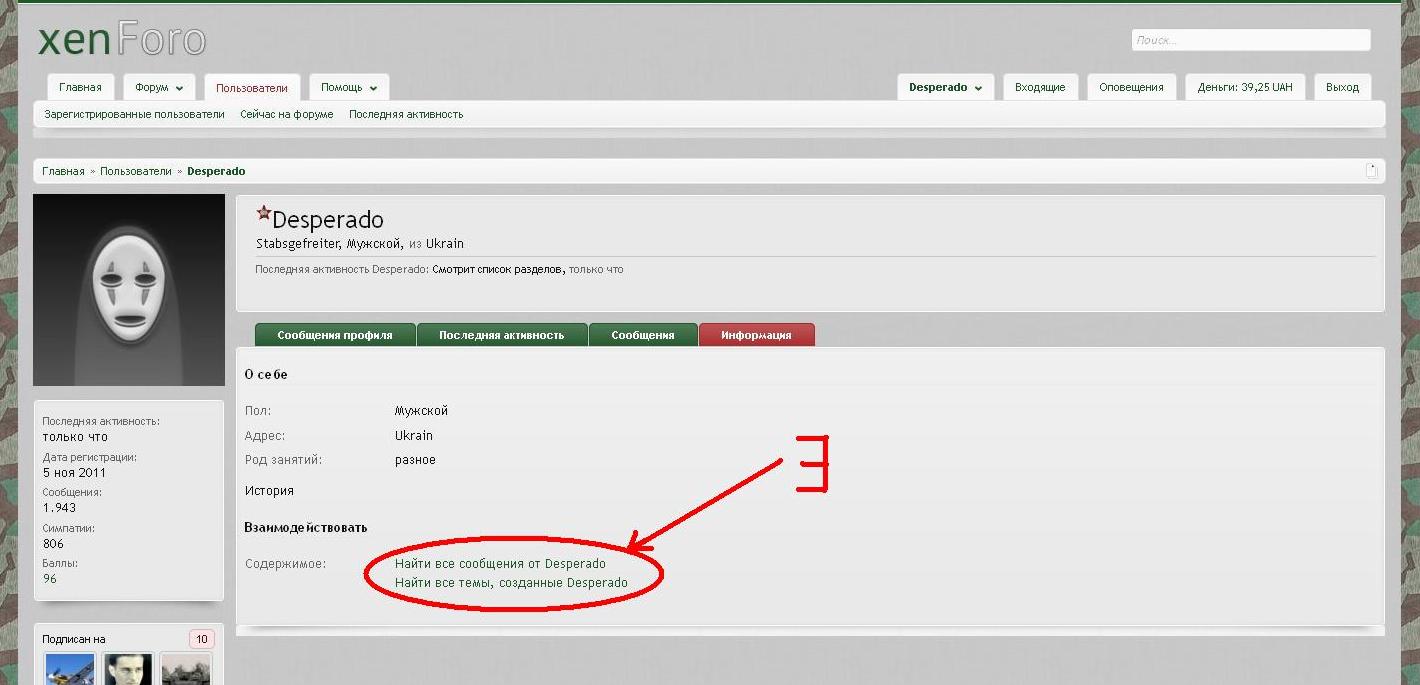Open Сейчас на форуме link
The height and width of the screenshot is (685, 1420).
[287, 115]
